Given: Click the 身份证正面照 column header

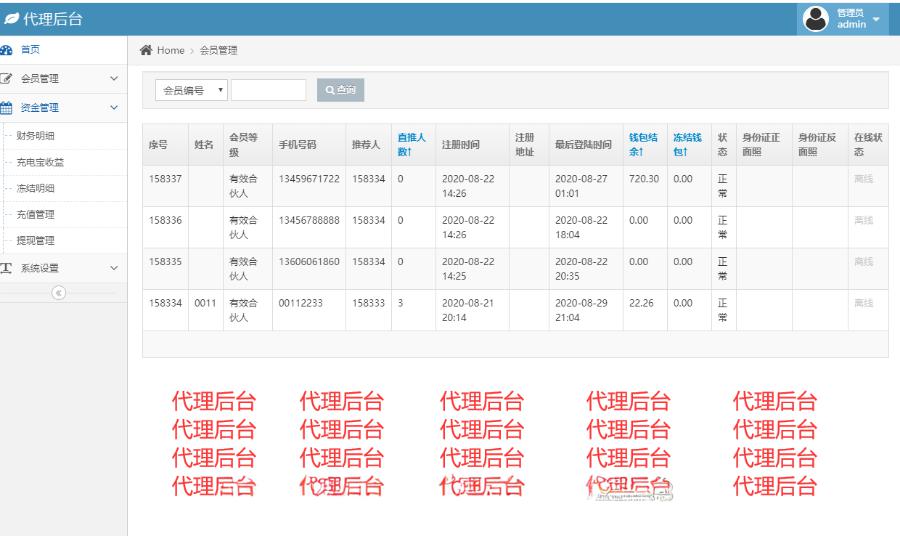Looking at the screenshot, I should [761, 145].
